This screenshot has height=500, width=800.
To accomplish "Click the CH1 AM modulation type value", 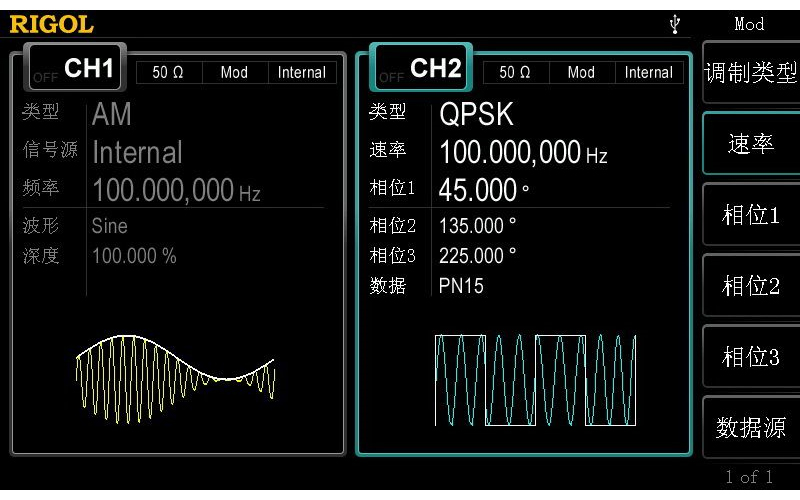I will (x=112, y=114).
